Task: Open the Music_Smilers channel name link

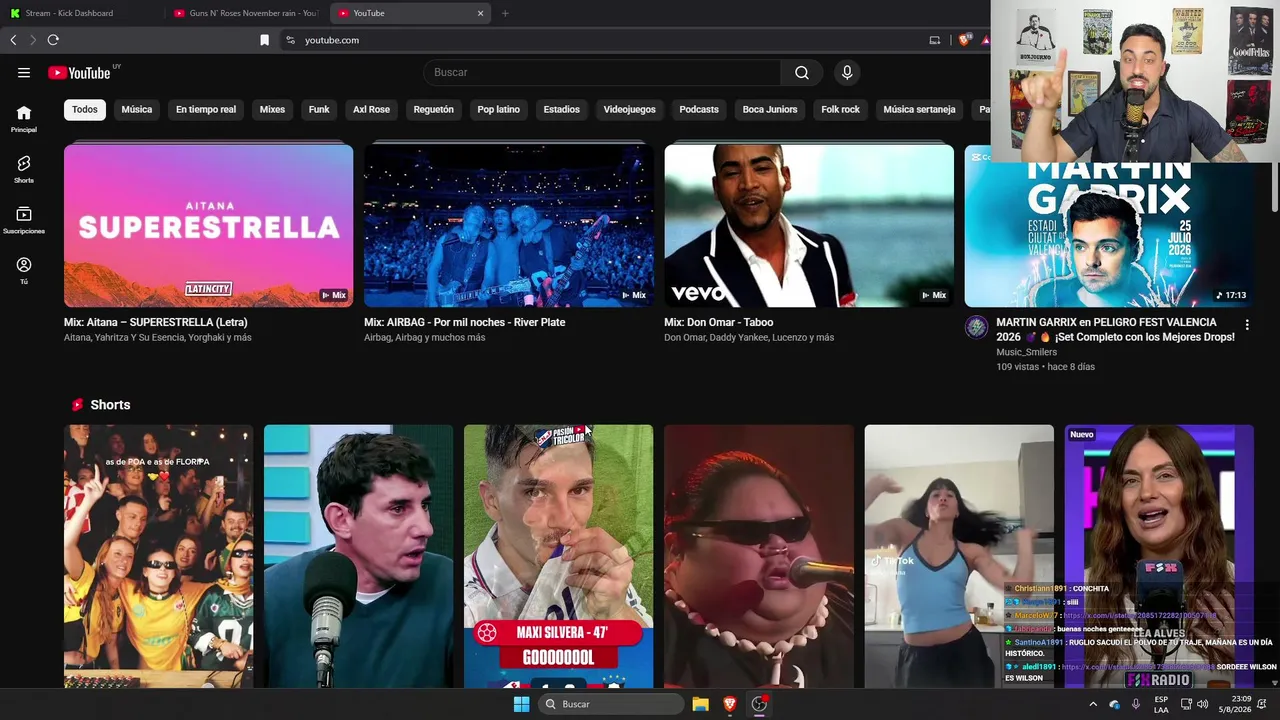Action: (x=1027, y=352)
